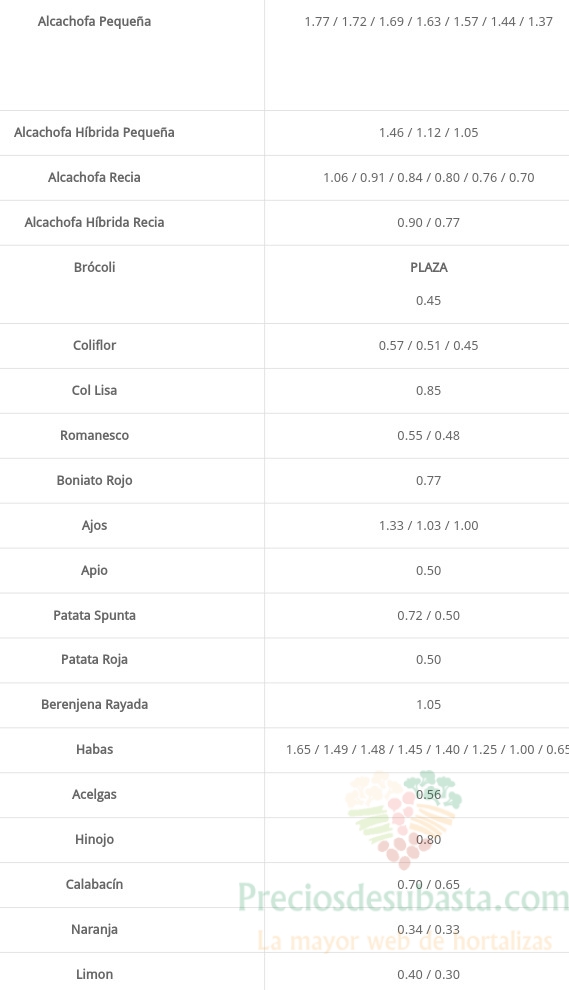Click the vegetable heart watermark logo
The width and height of the screenshot is (569, 990).
(404, 819)
